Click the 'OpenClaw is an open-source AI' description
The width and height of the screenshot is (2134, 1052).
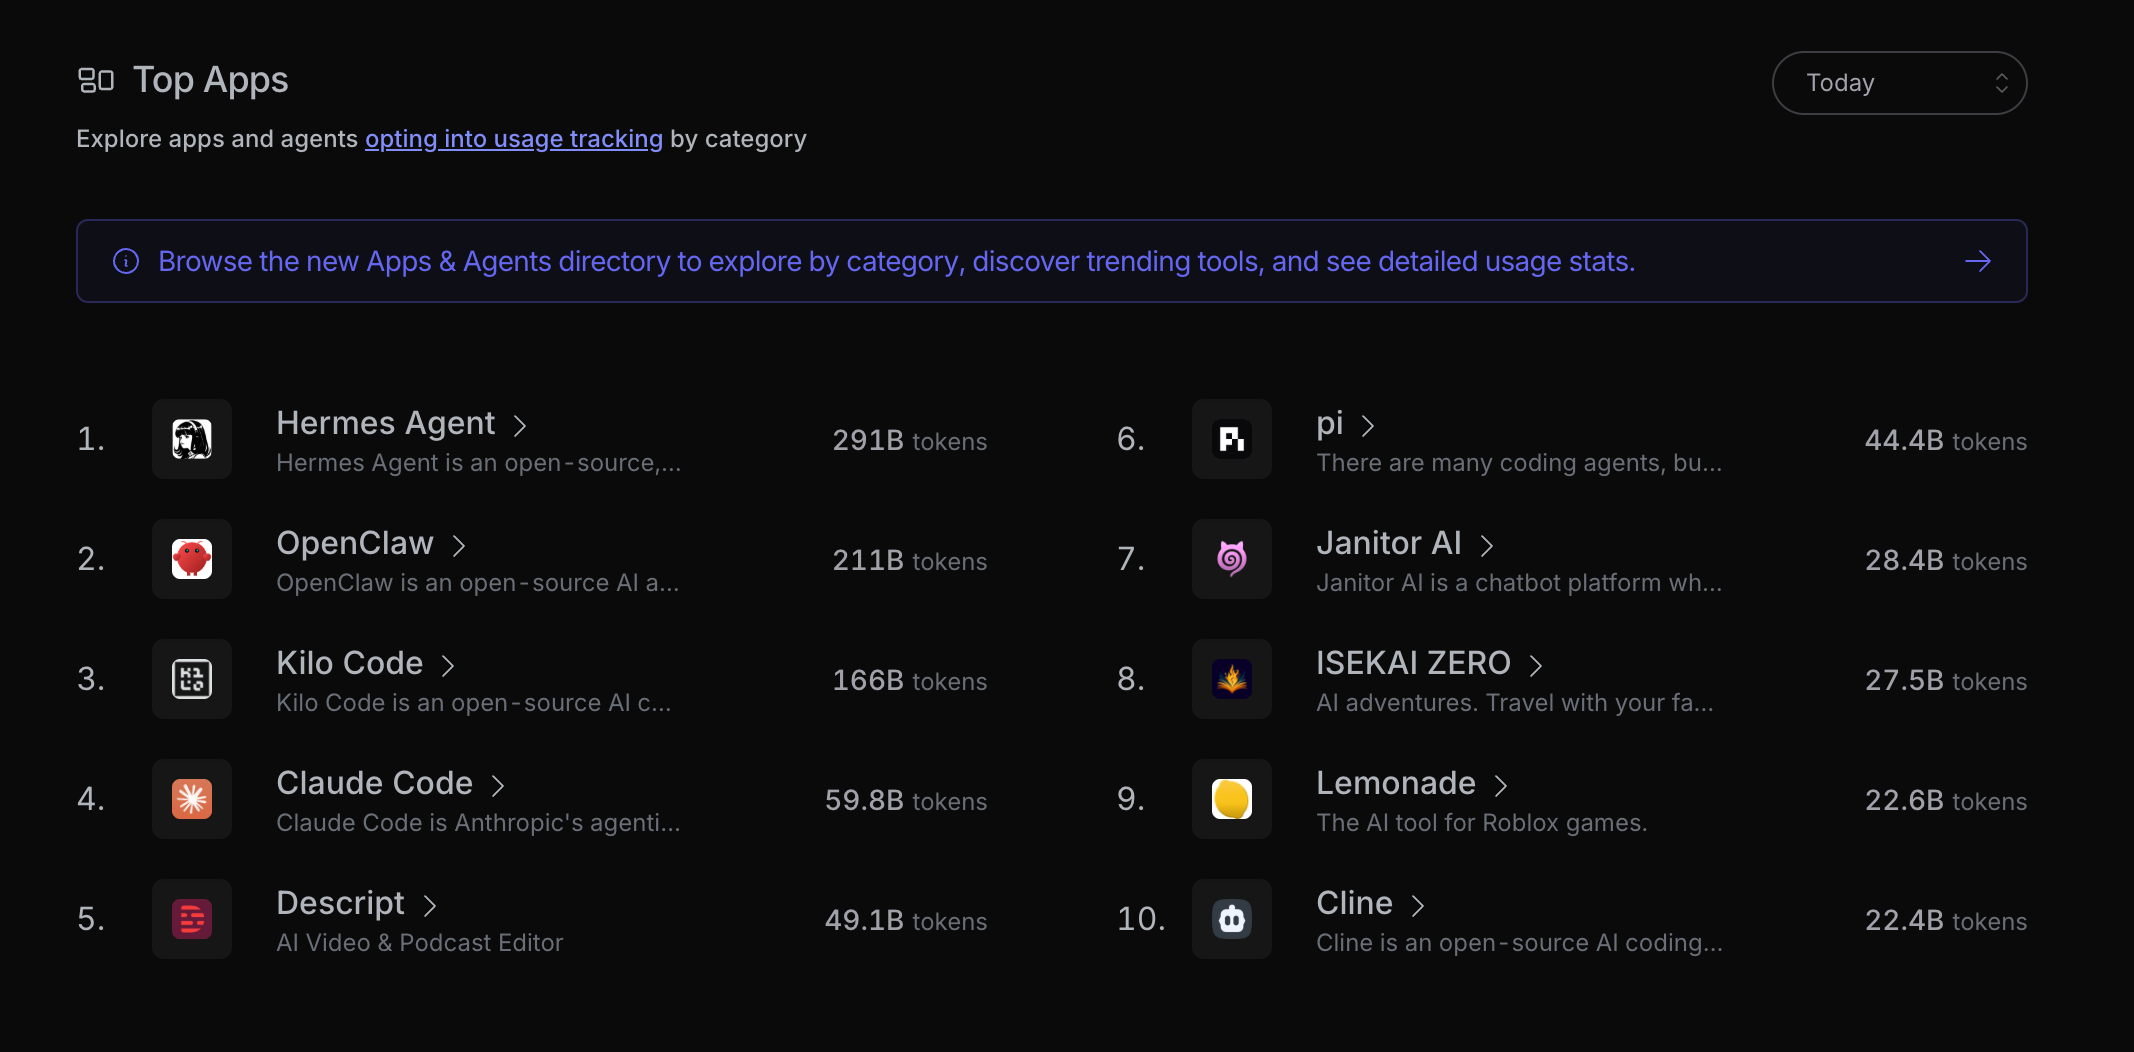pyautogui.click(x=478, y=583)
